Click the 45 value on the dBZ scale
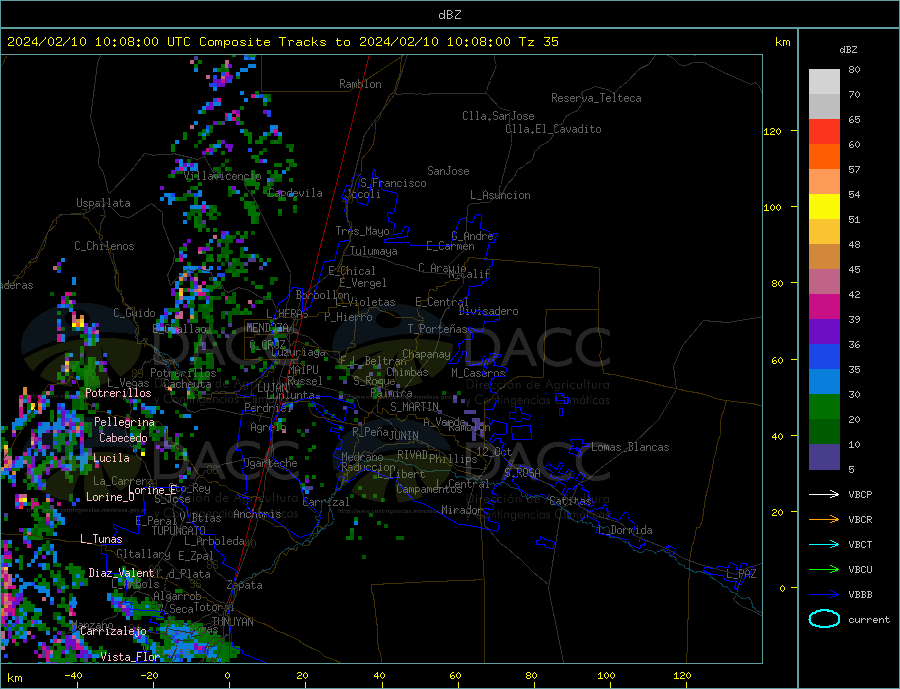This screenshot has width=900, height=689. click(x=854, y=270)
